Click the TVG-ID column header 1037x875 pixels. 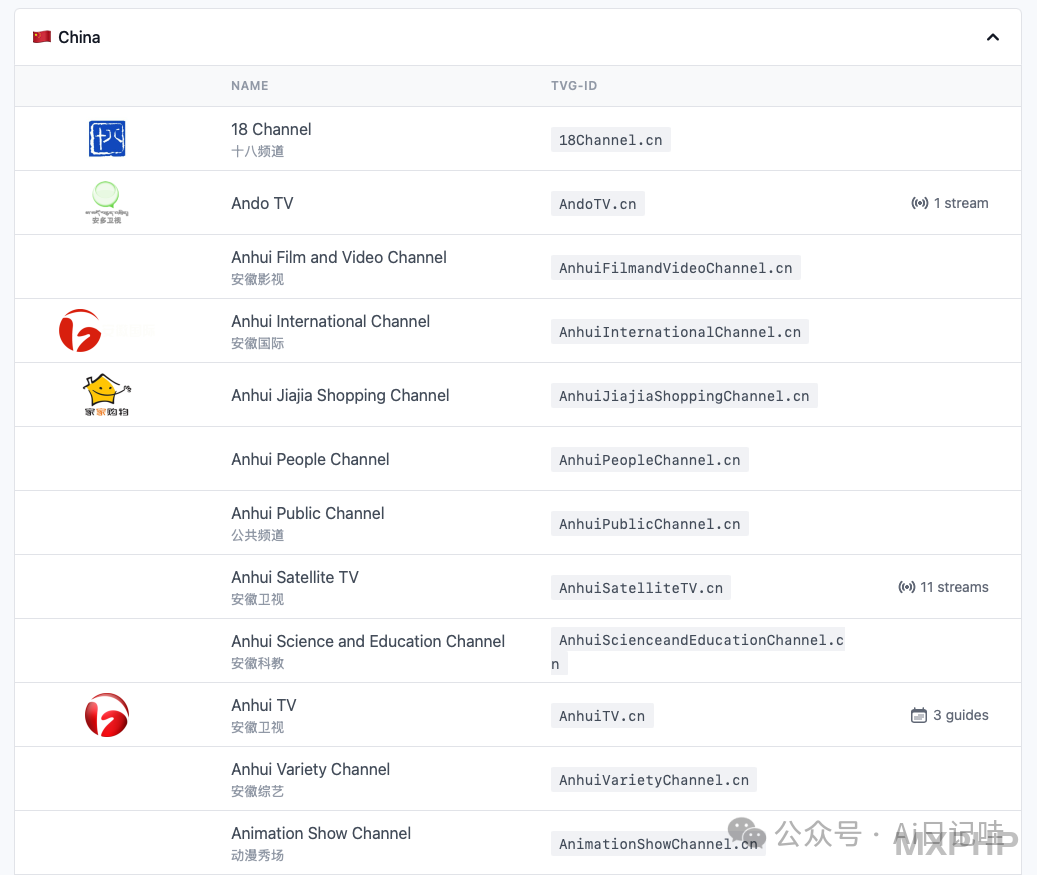coord(573,85)
